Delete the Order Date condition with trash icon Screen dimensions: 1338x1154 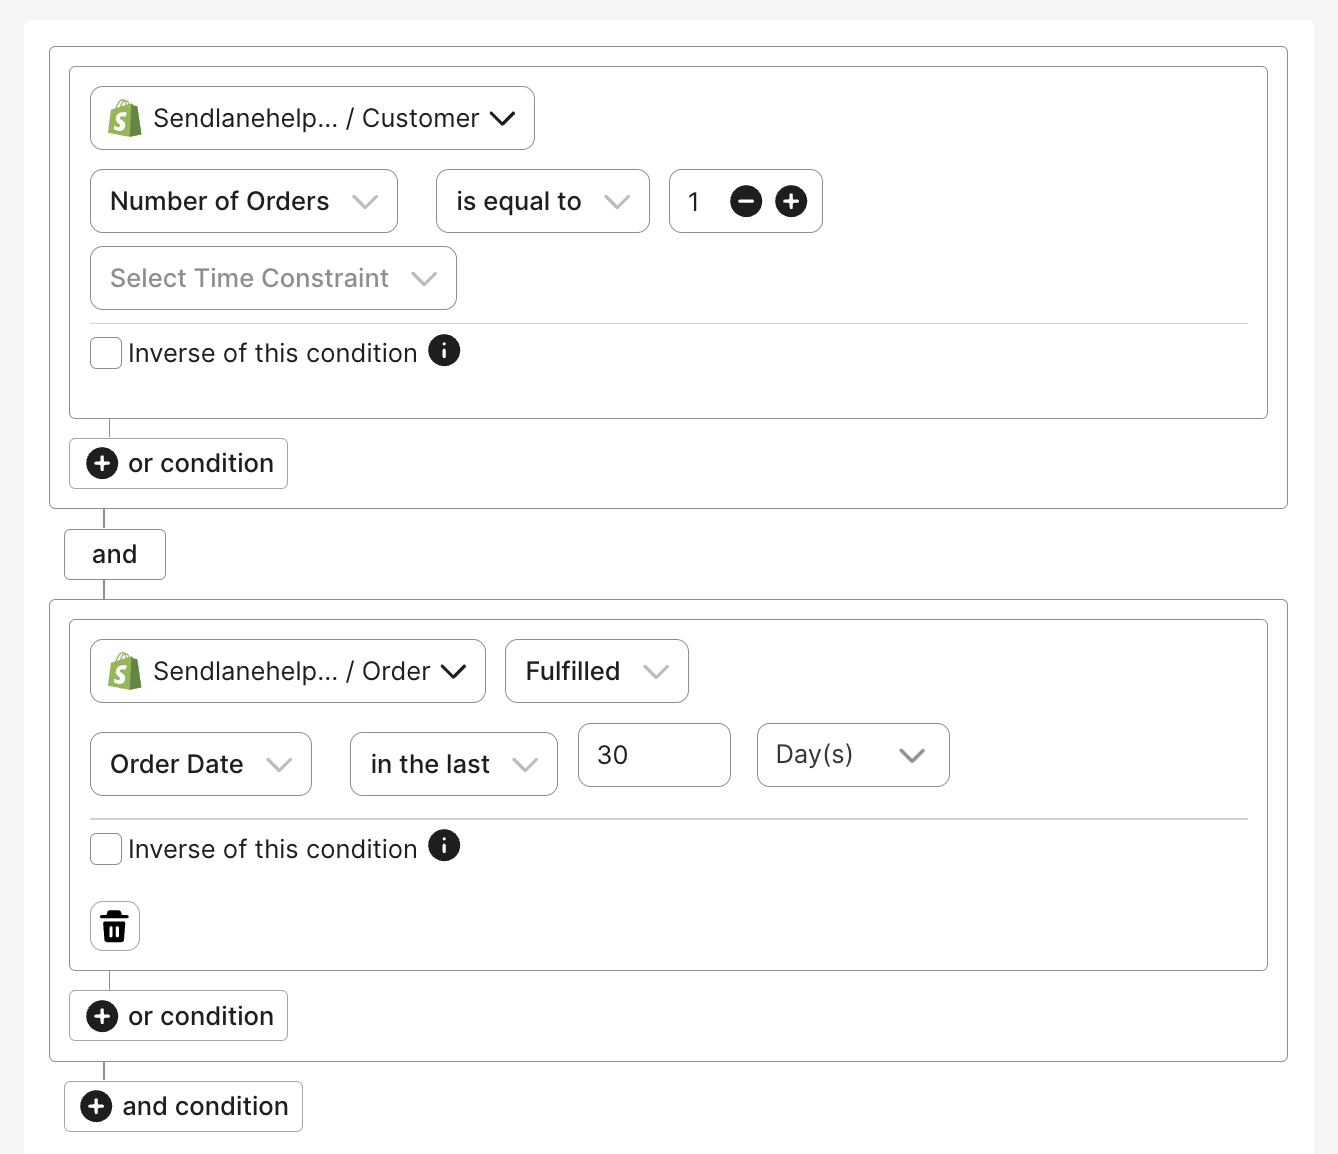(x=115, y=926)
